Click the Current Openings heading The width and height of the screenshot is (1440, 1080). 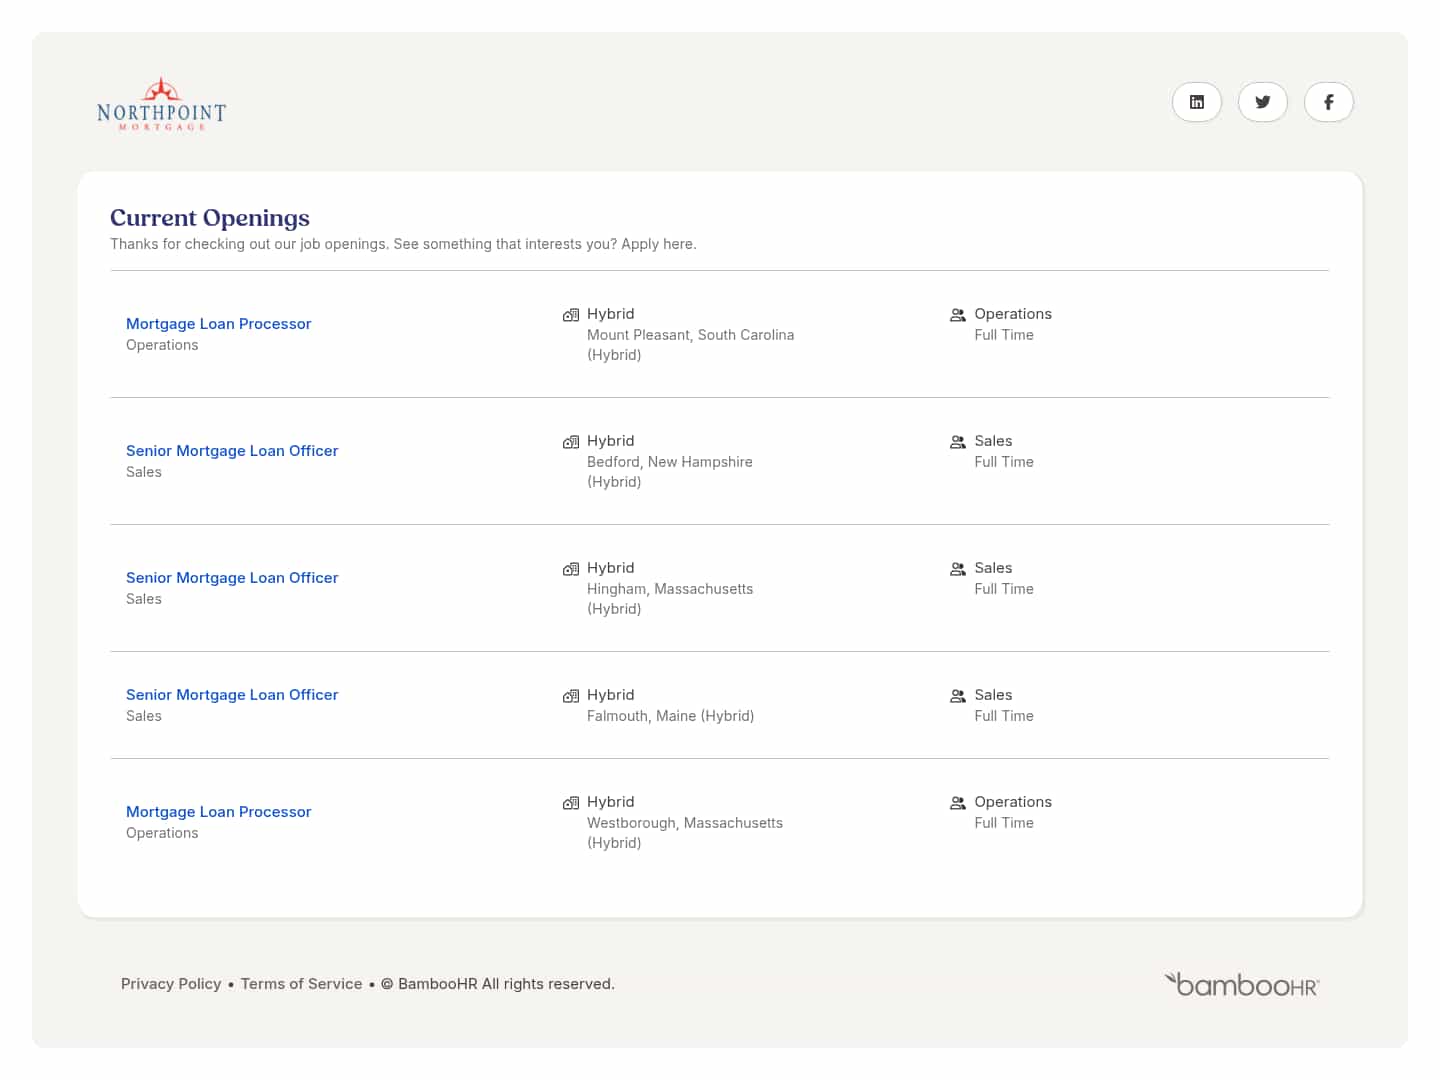point(210,218)
